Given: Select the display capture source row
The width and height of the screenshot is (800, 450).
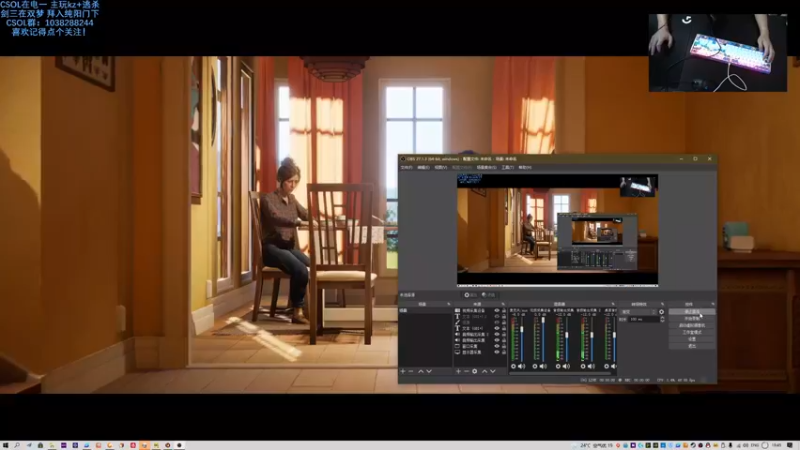Looking at the screenshot, I should (480, 352).
